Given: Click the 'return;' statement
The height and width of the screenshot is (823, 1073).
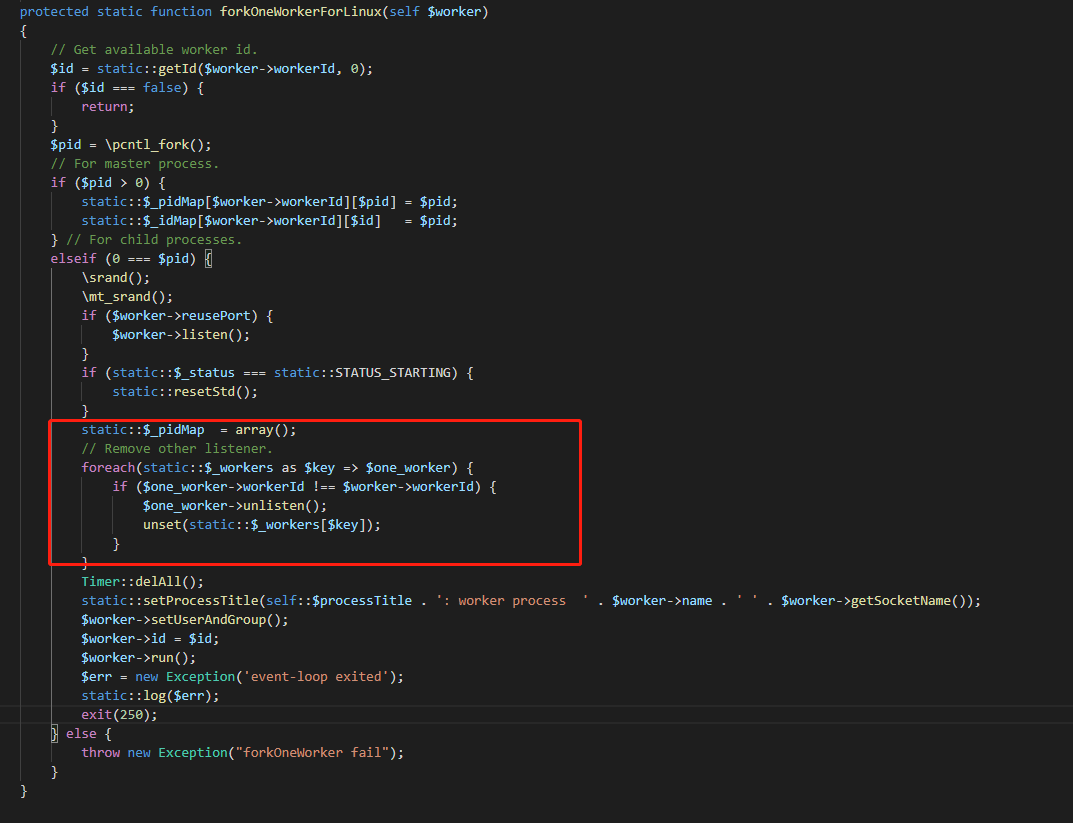Looking at the screenshot, I should point(107,107).
